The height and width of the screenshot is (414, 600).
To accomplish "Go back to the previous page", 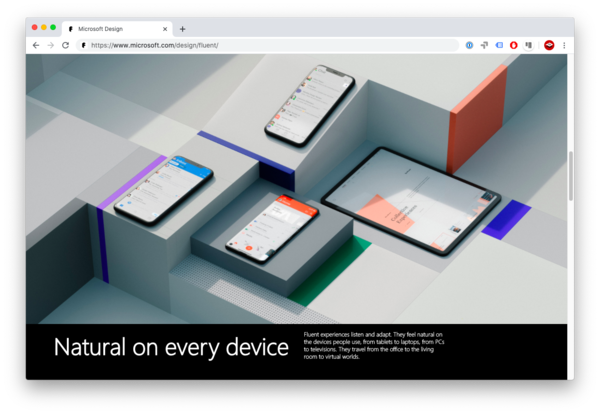I will coord(36,46).
